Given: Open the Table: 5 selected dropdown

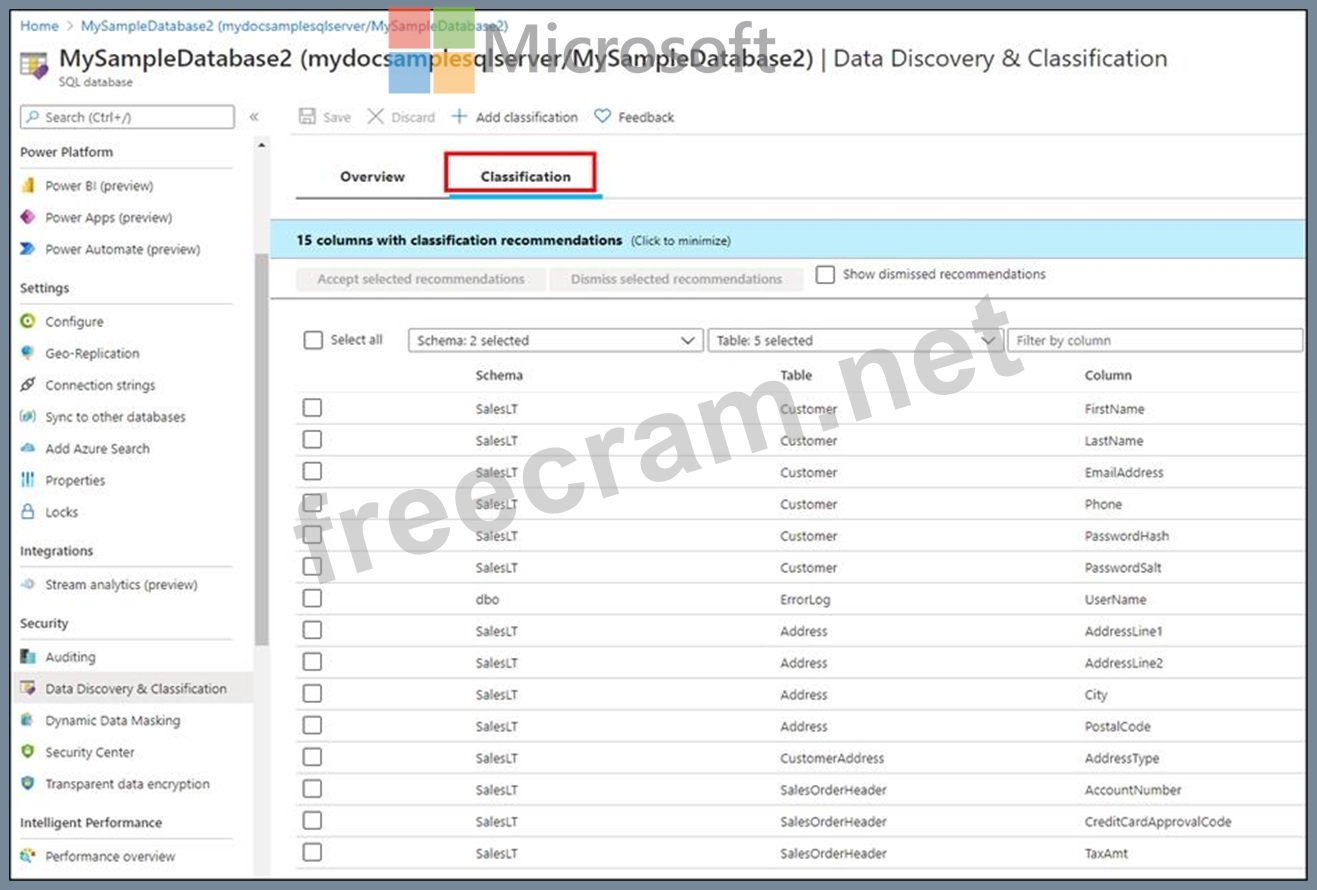Looking at the screenshot, I should coord(855,341).
